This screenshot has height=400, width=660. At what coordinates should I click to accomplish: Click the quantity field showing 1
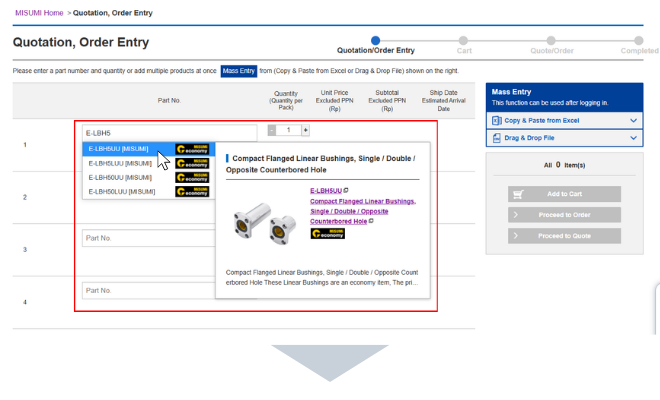(289, 130)
